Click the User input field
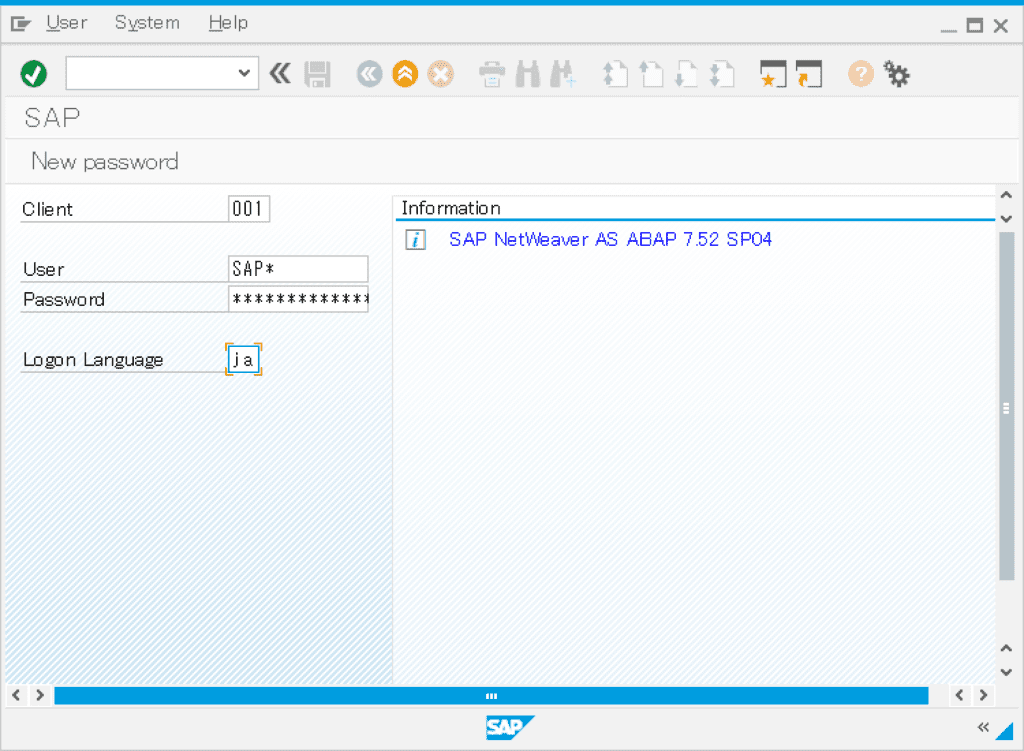Screen dimensions: 1024x751 pyautogui.click(x=298, y=269)
